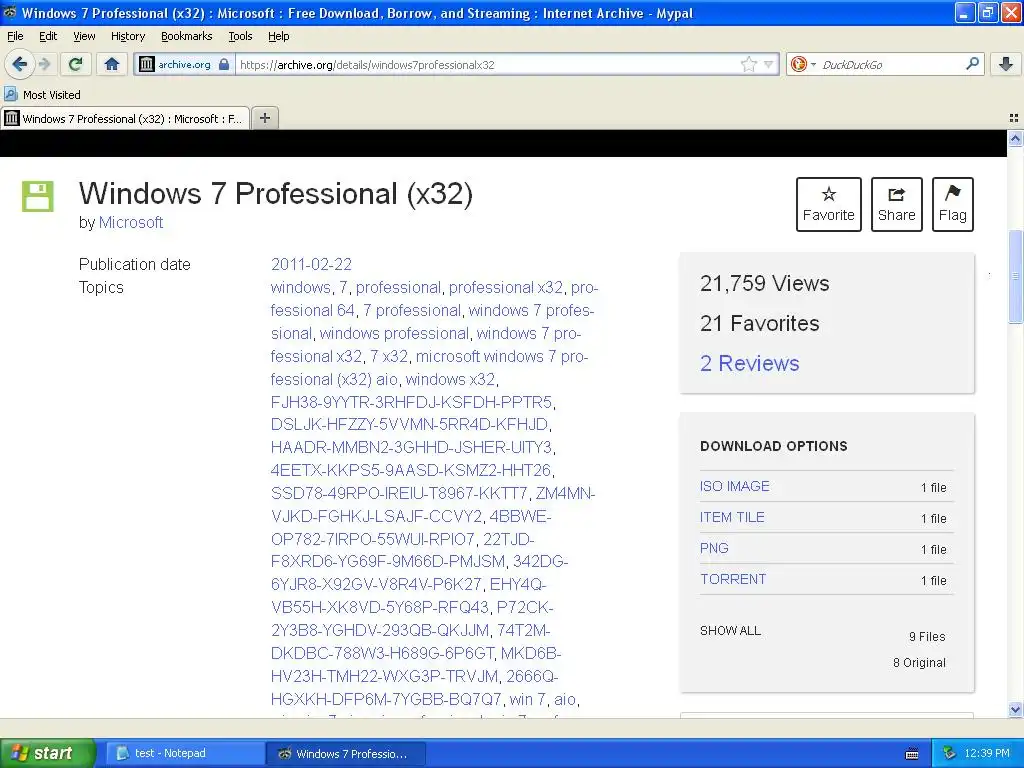Click the keyboard icon in system tray
The height and width of the screenshot is (768, 1024).
point(912,754)
